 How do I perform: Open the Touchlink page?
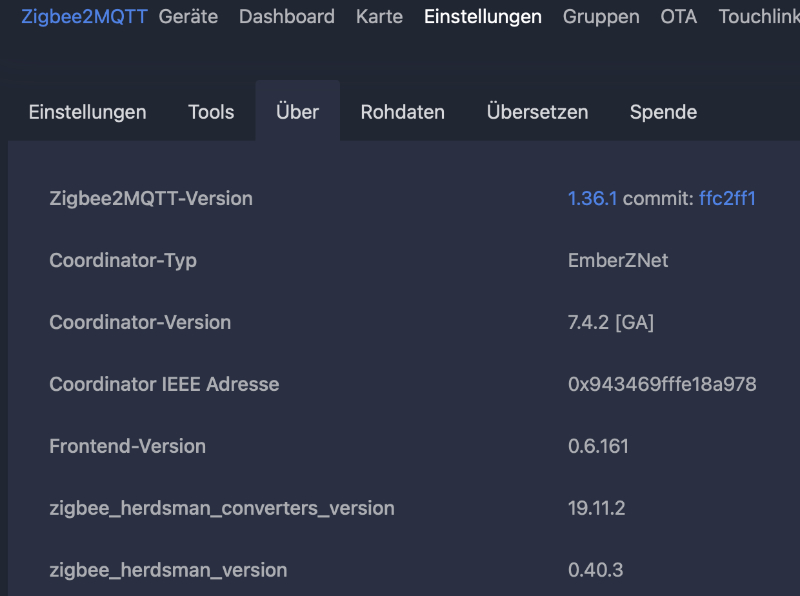click(x=759, y=16)
